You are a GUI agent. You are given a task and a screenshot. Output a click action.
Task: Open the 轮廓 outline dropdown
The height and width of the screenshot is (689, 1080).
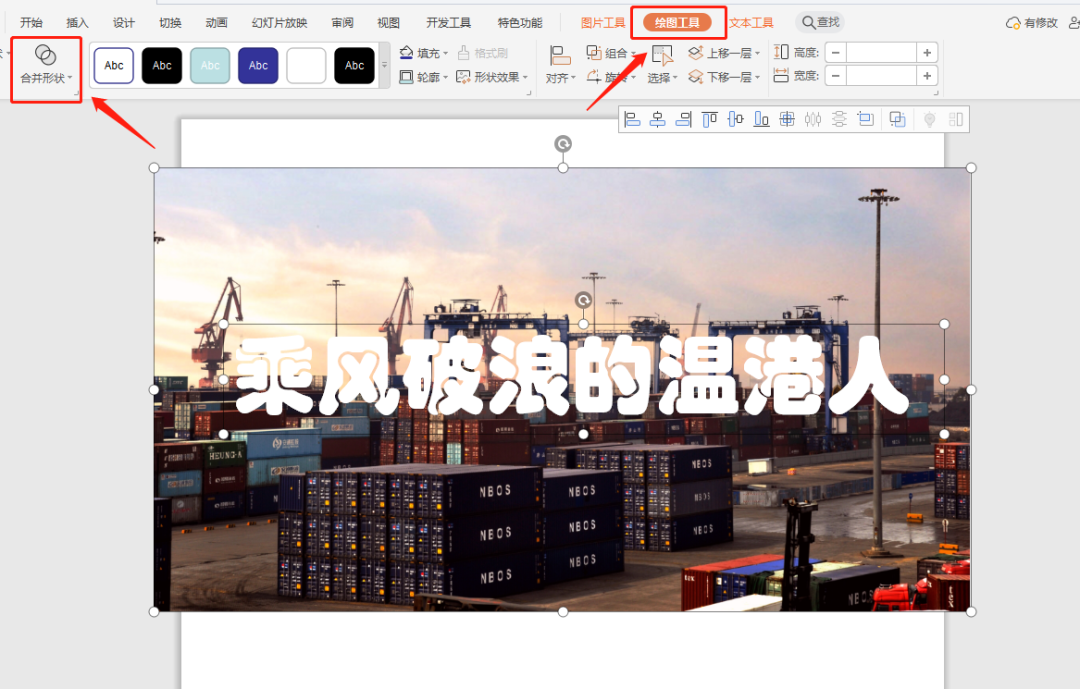point(424,77)
